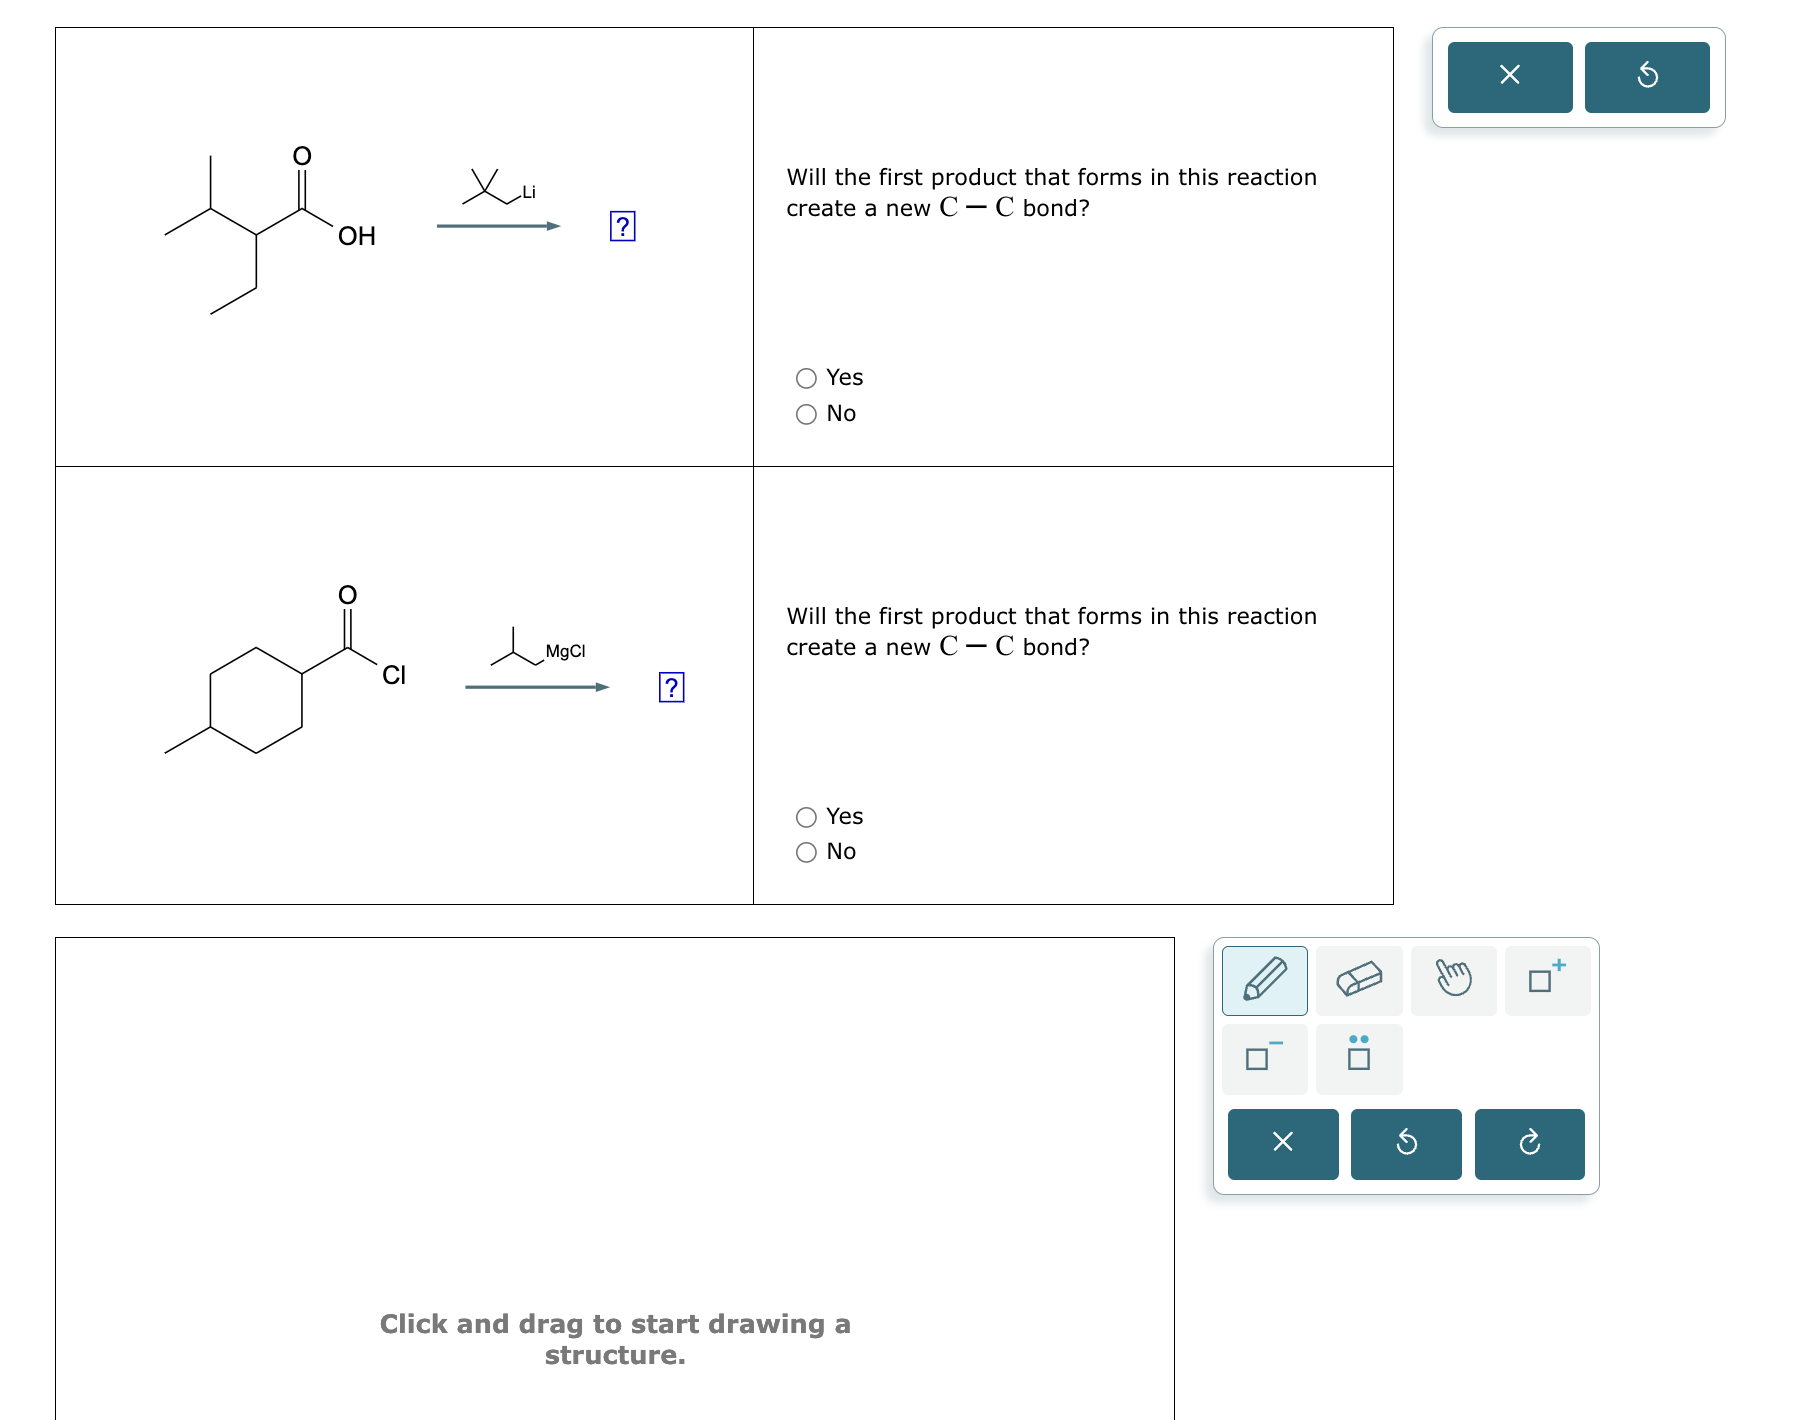Click the blue ? box after the MgCl reagent arrow
The image size is (1814, 1420).
[x=670, y=687]
